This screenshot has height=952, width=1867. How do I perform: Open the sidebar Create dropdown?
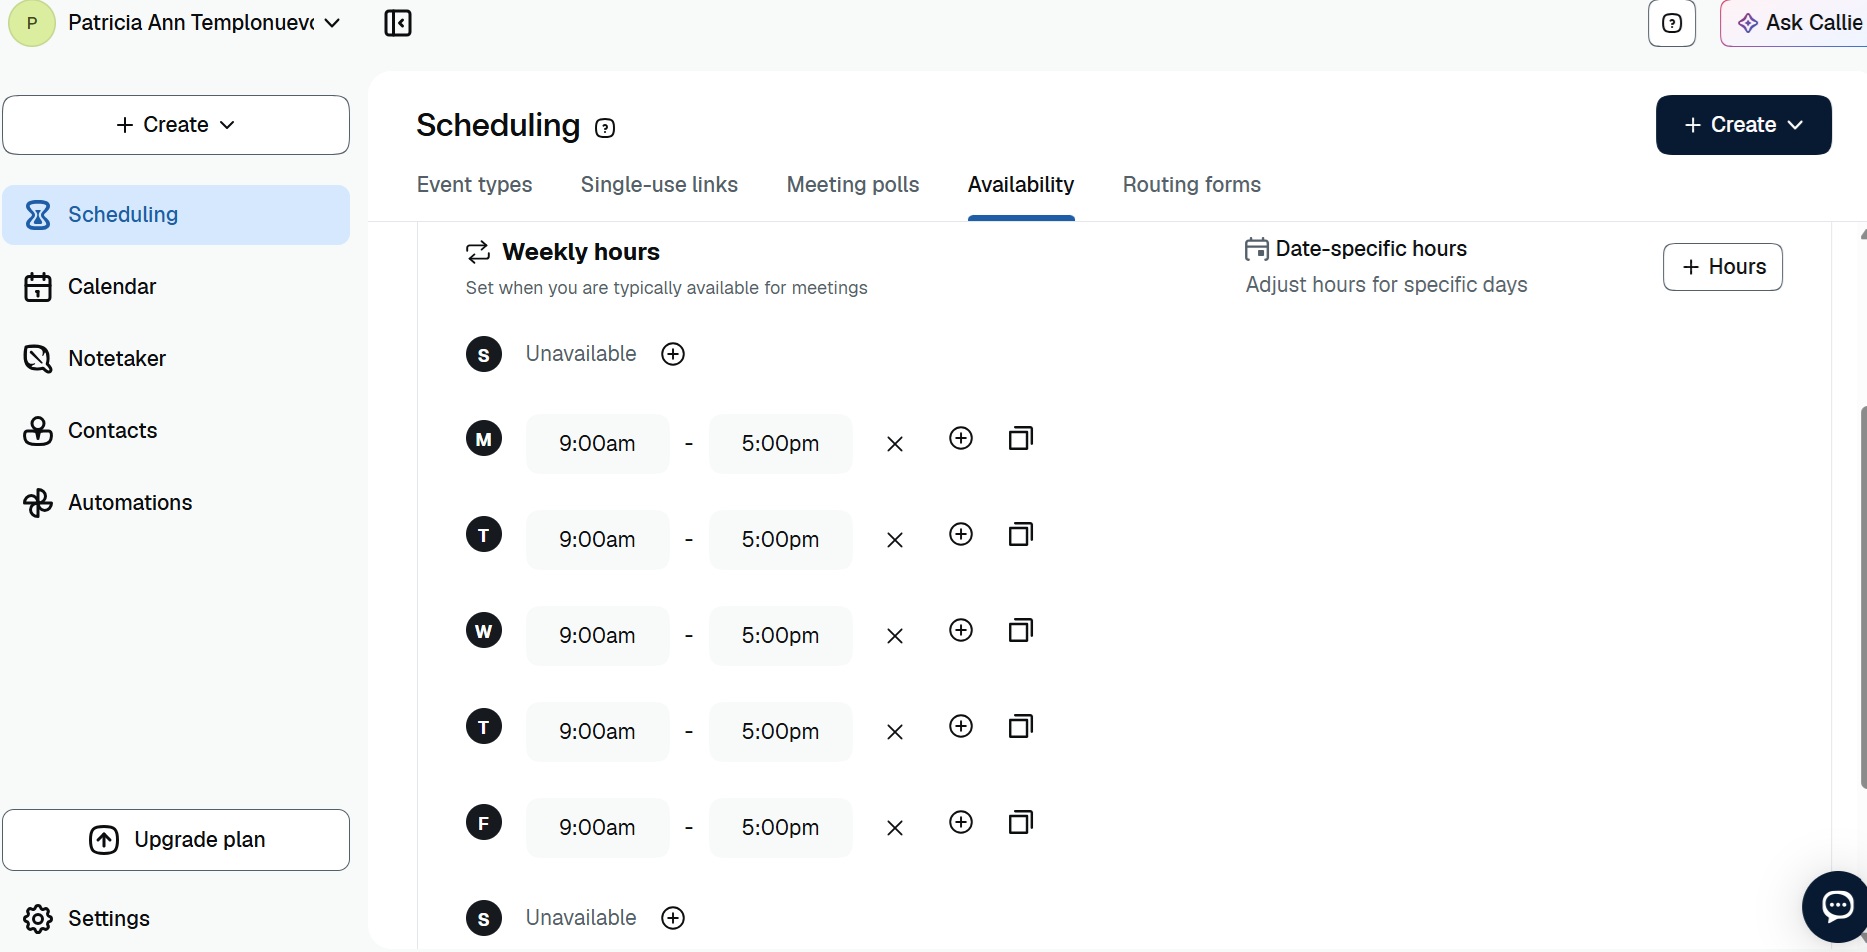coord(176,125)
